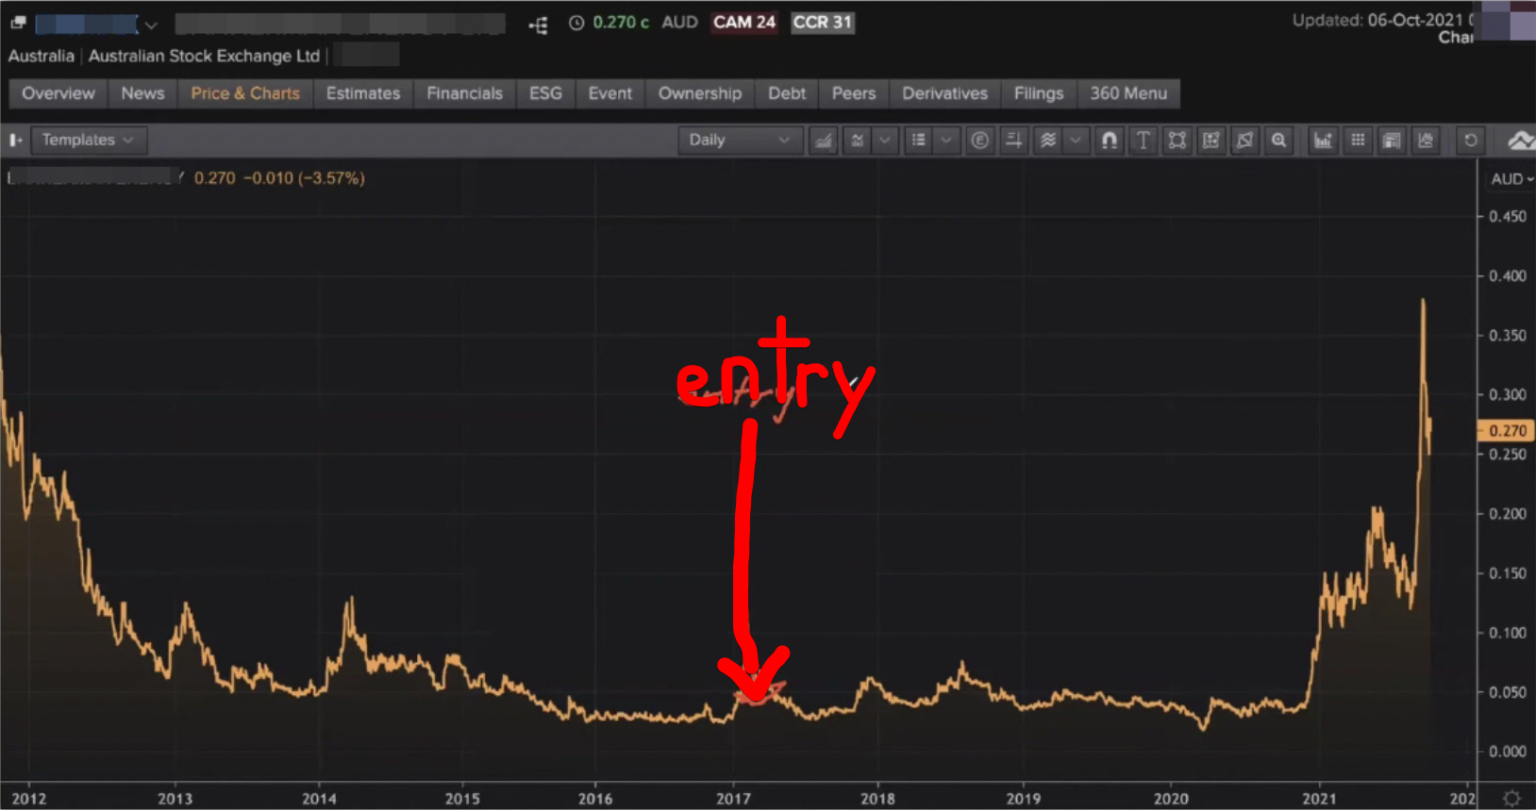This screenshot has height=810, width=1536.
Task: Select the shape nodes drawing tool
Action: 1177,140
